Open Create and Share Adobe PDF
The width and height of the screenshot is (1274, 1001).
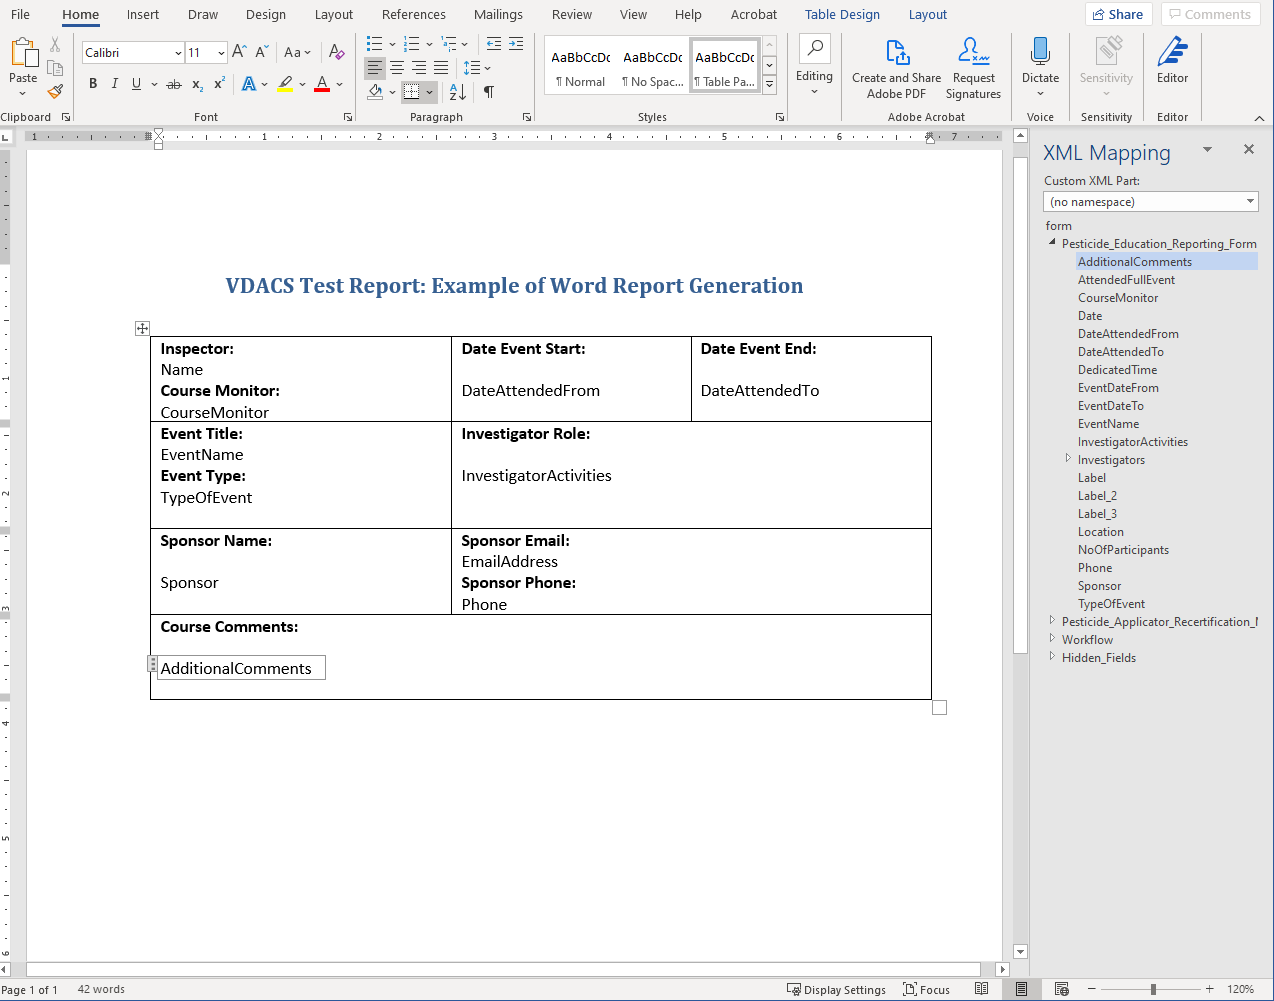pyautogui.click(x=896, y=69)
